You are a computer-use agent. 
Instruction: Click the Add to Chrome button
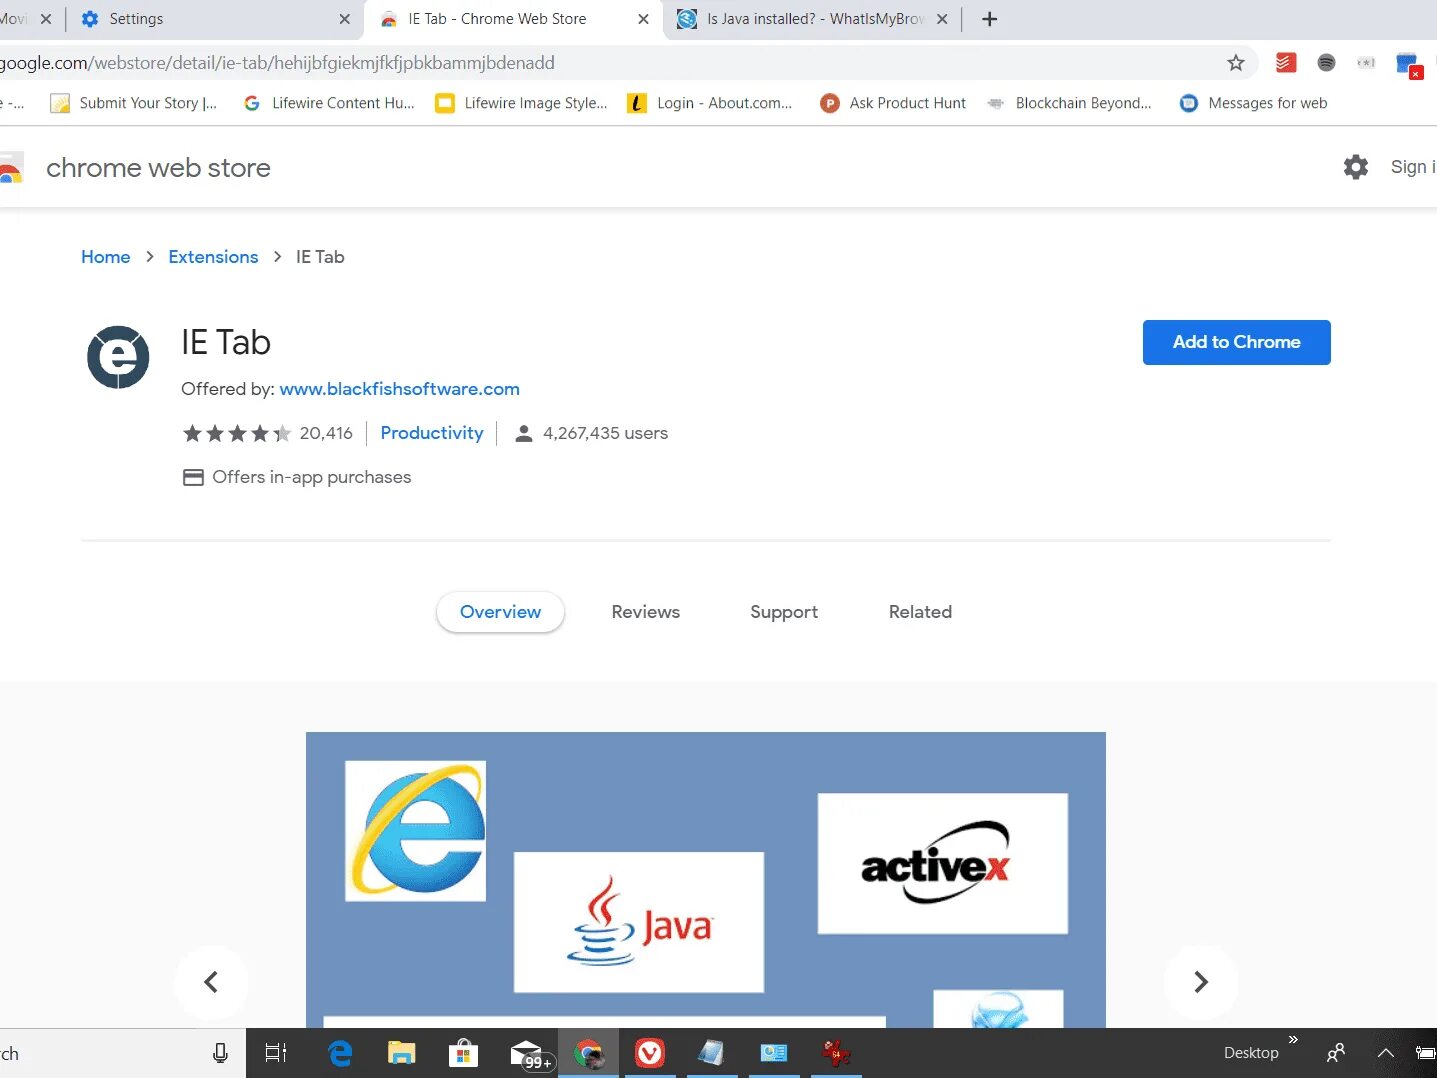tap(1236, 342)
